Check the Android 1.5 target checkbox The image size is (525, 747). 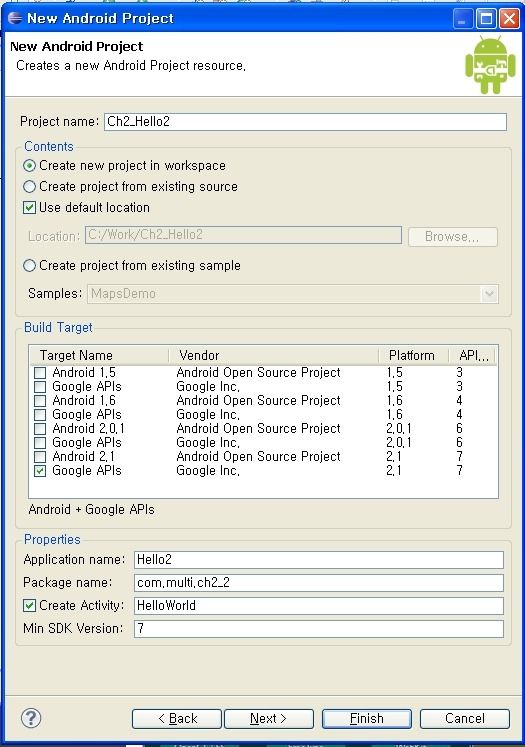[x=40, y=373]
